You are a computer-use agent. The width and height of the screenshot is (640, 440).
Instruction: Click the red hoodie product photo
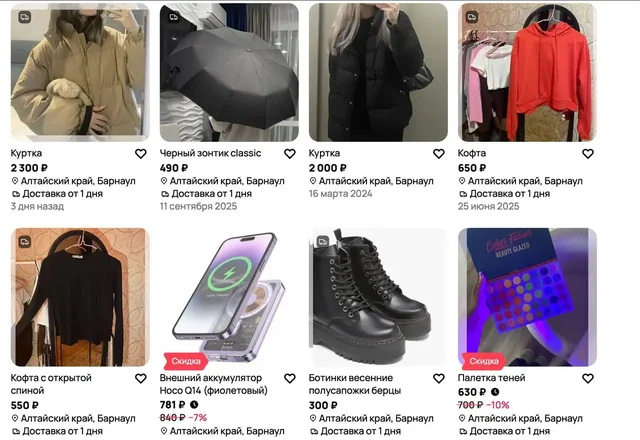[527, 72]
